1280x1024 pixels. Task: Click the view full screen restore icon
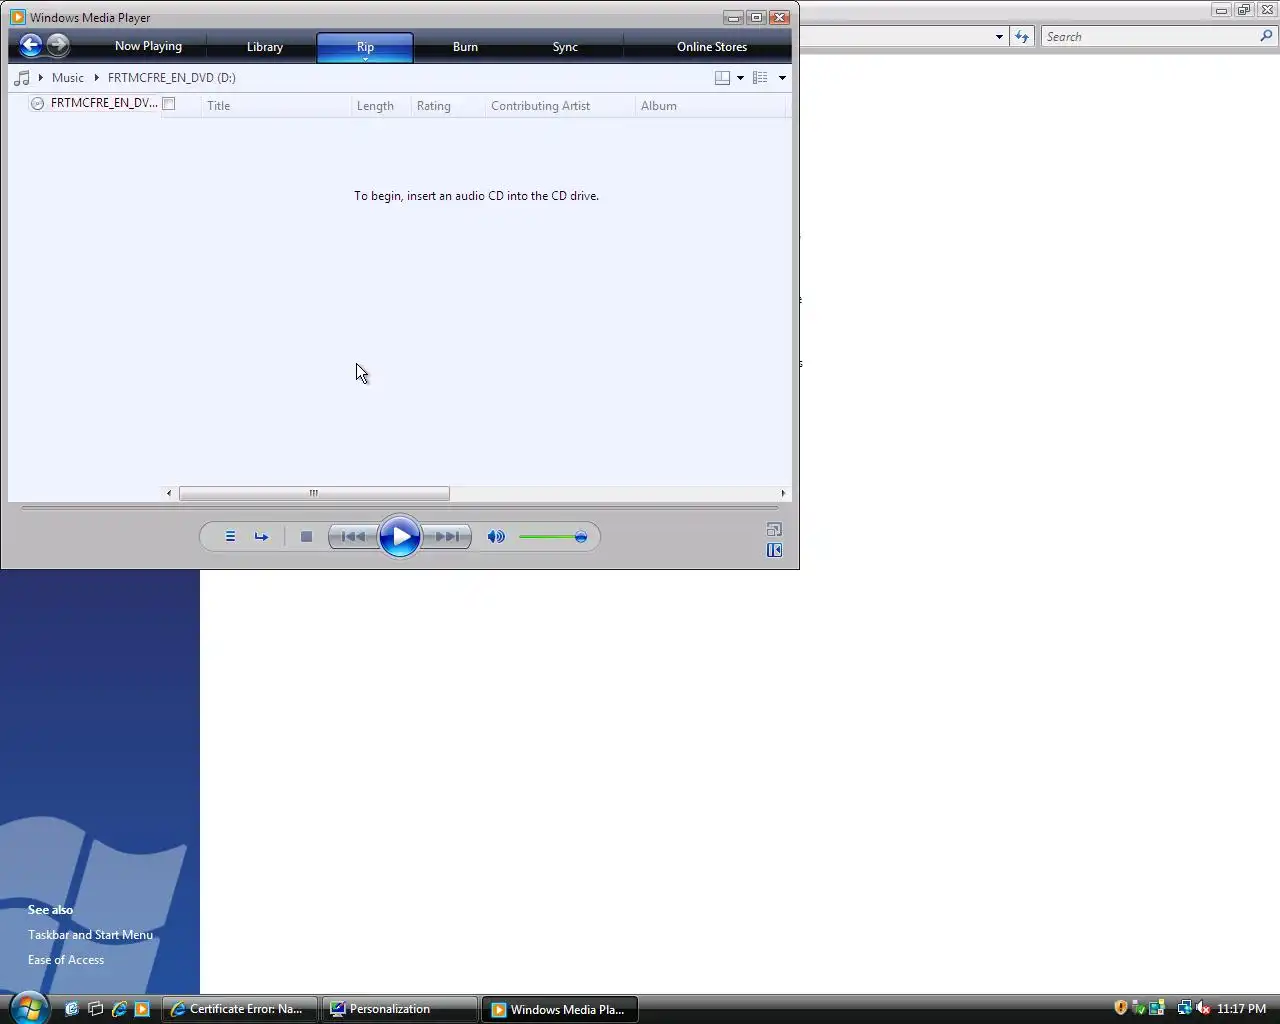(x=774, y=529)
